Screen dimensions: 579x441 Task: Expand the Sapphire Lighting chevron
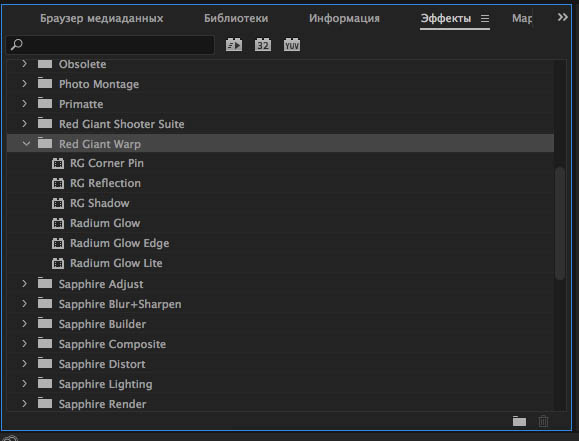tap(24, 383)
